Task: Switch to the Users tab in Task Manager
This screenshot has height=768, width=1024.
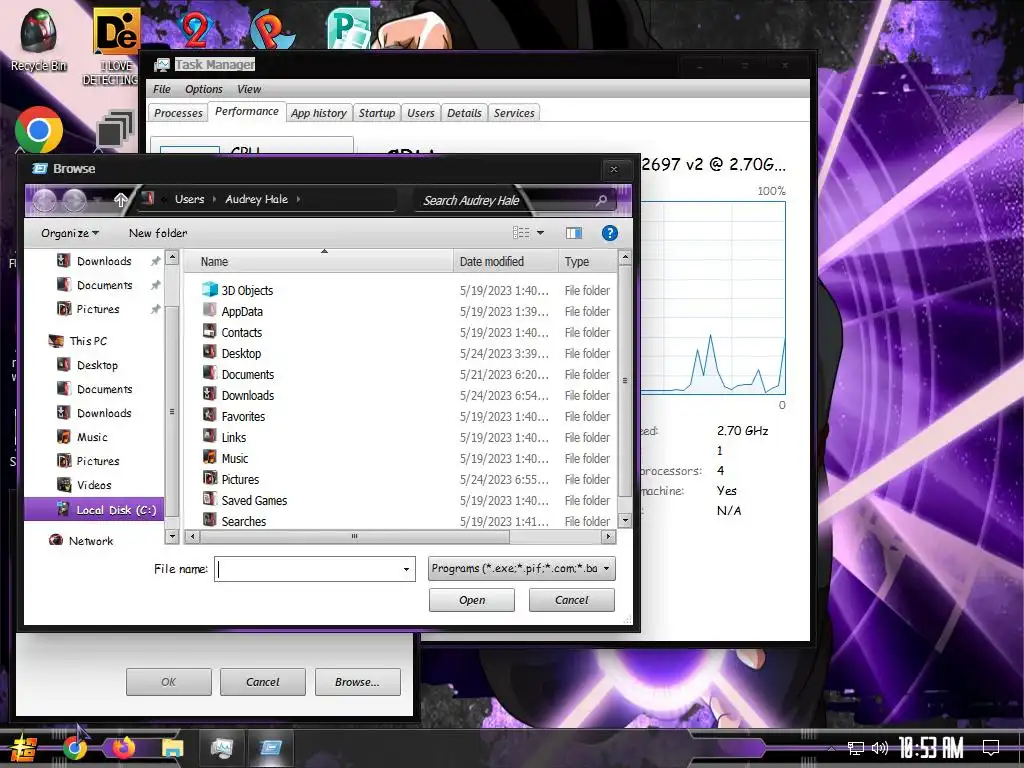Action: tap(421, 113)
